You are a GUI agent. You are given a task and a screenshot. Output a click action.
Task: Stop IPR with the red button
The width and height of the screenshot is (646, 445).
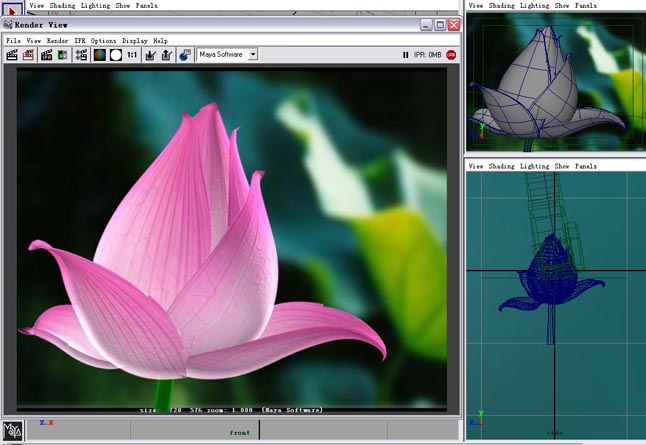451,55
